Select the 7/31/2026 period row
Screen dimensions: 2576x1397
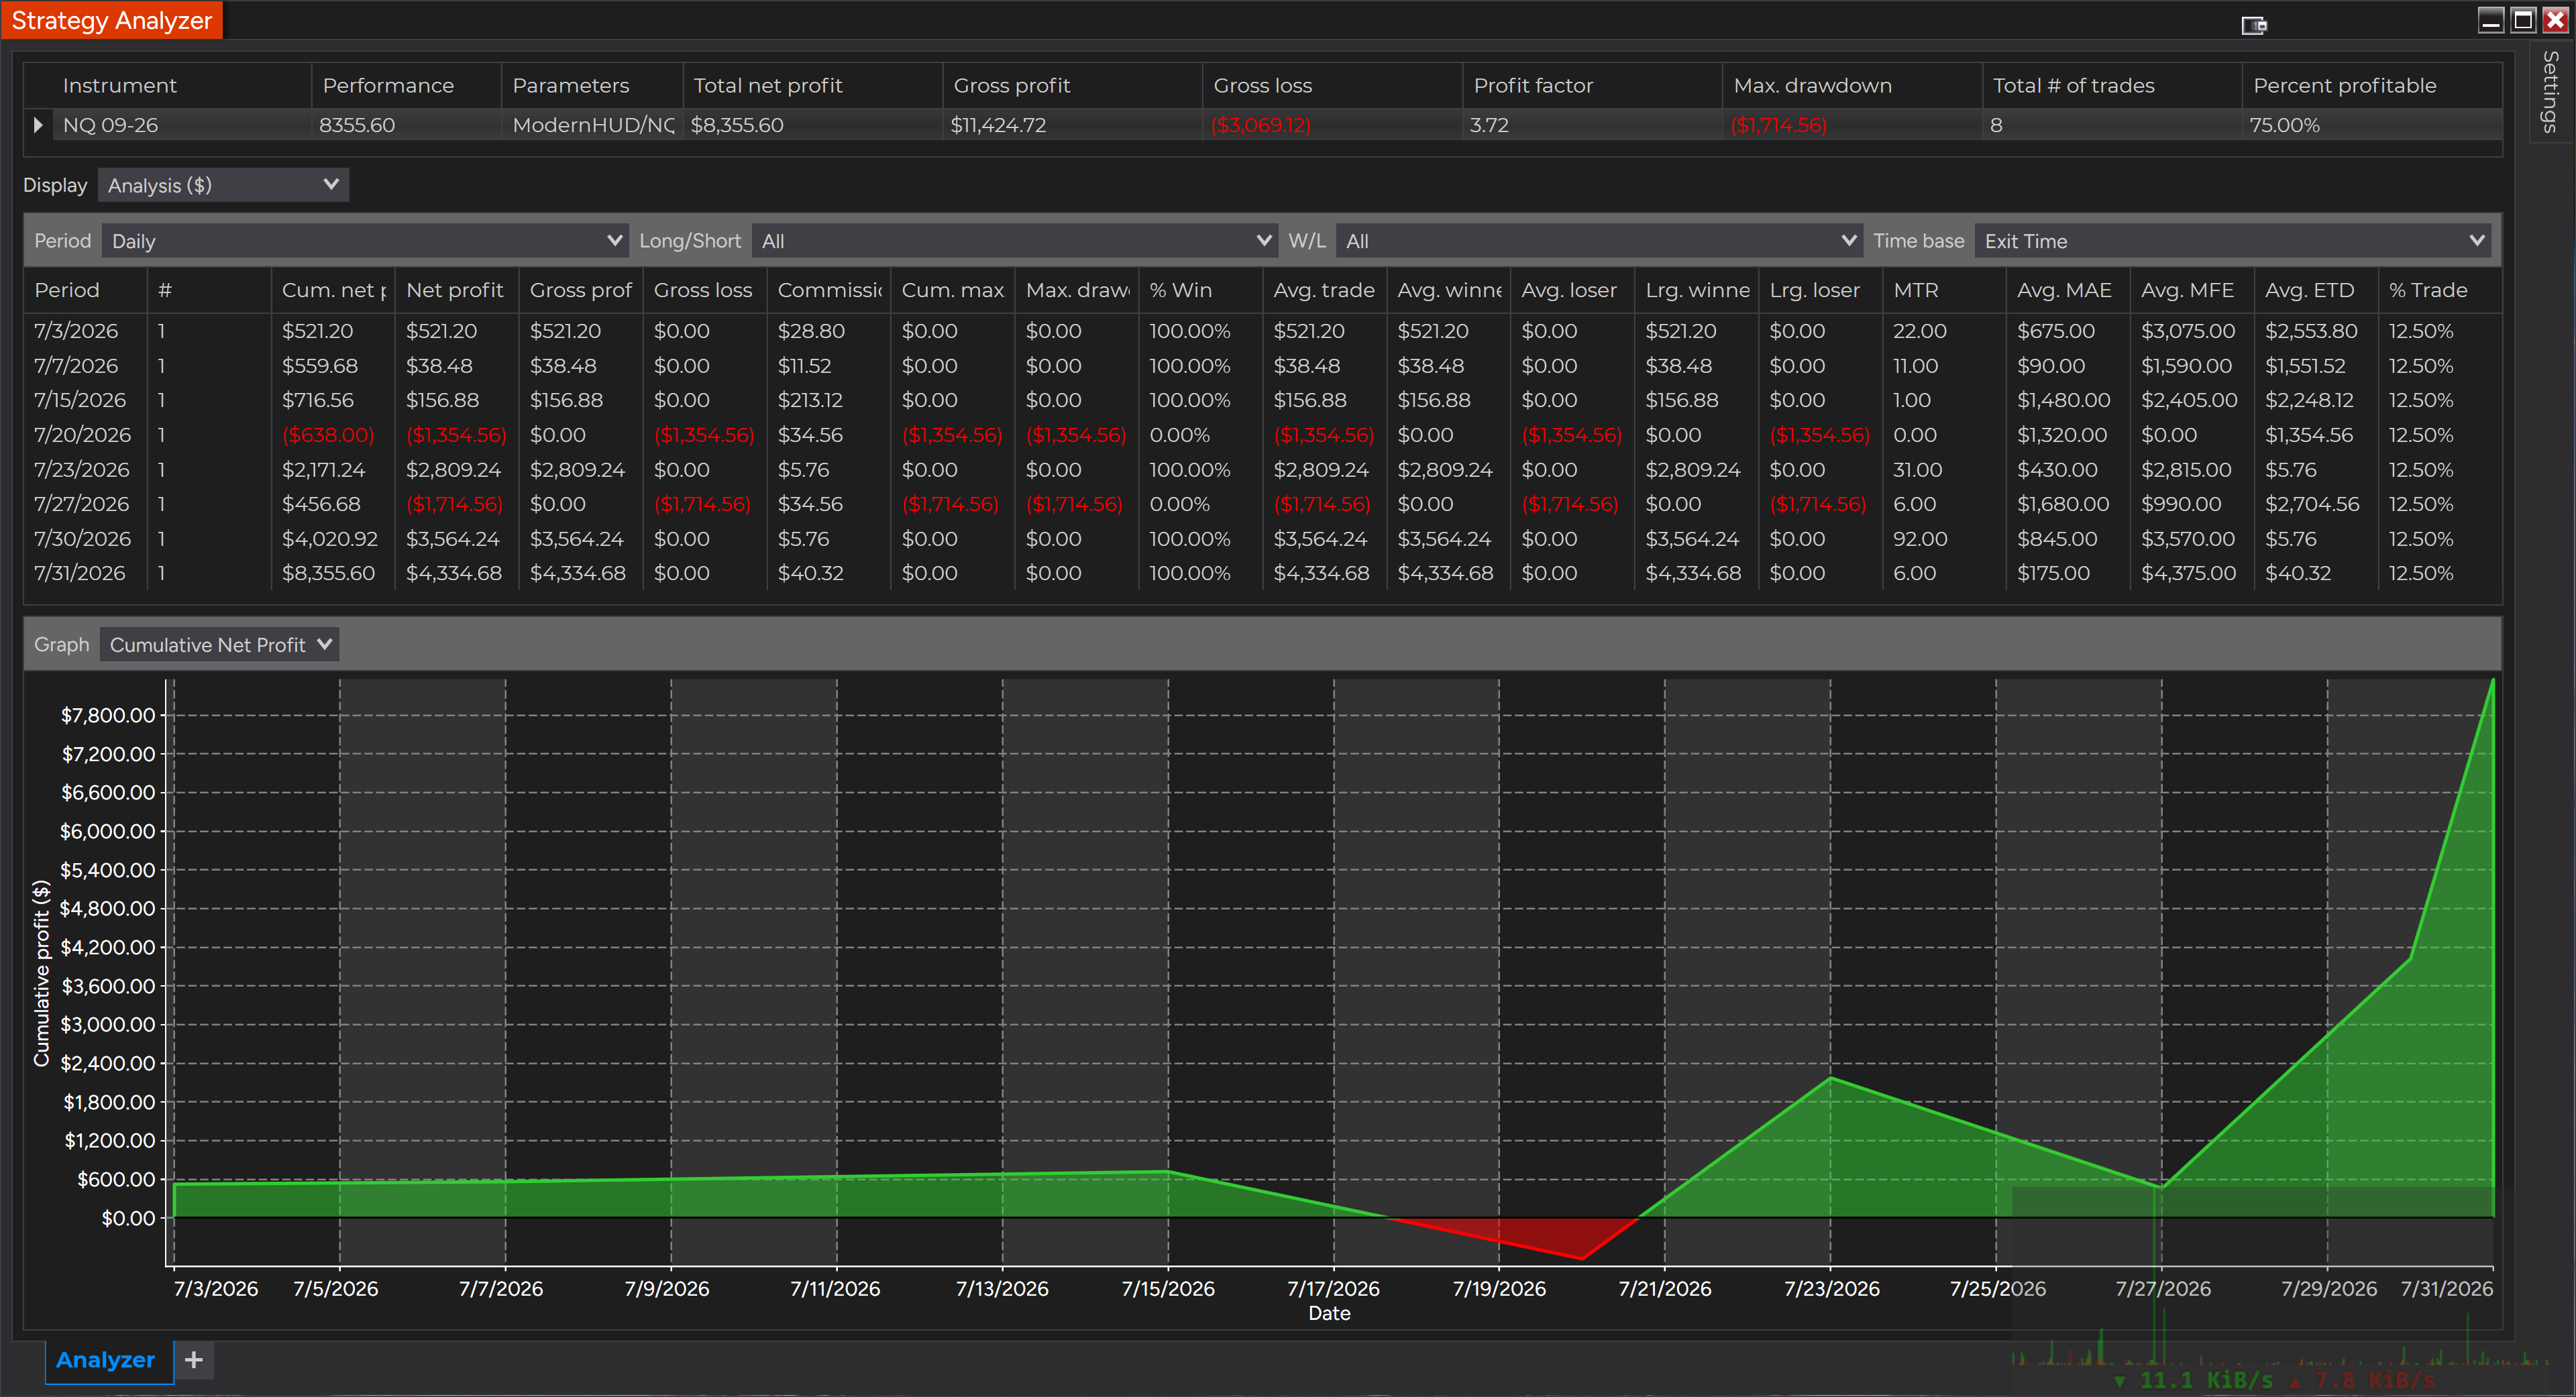point(1262,573)
